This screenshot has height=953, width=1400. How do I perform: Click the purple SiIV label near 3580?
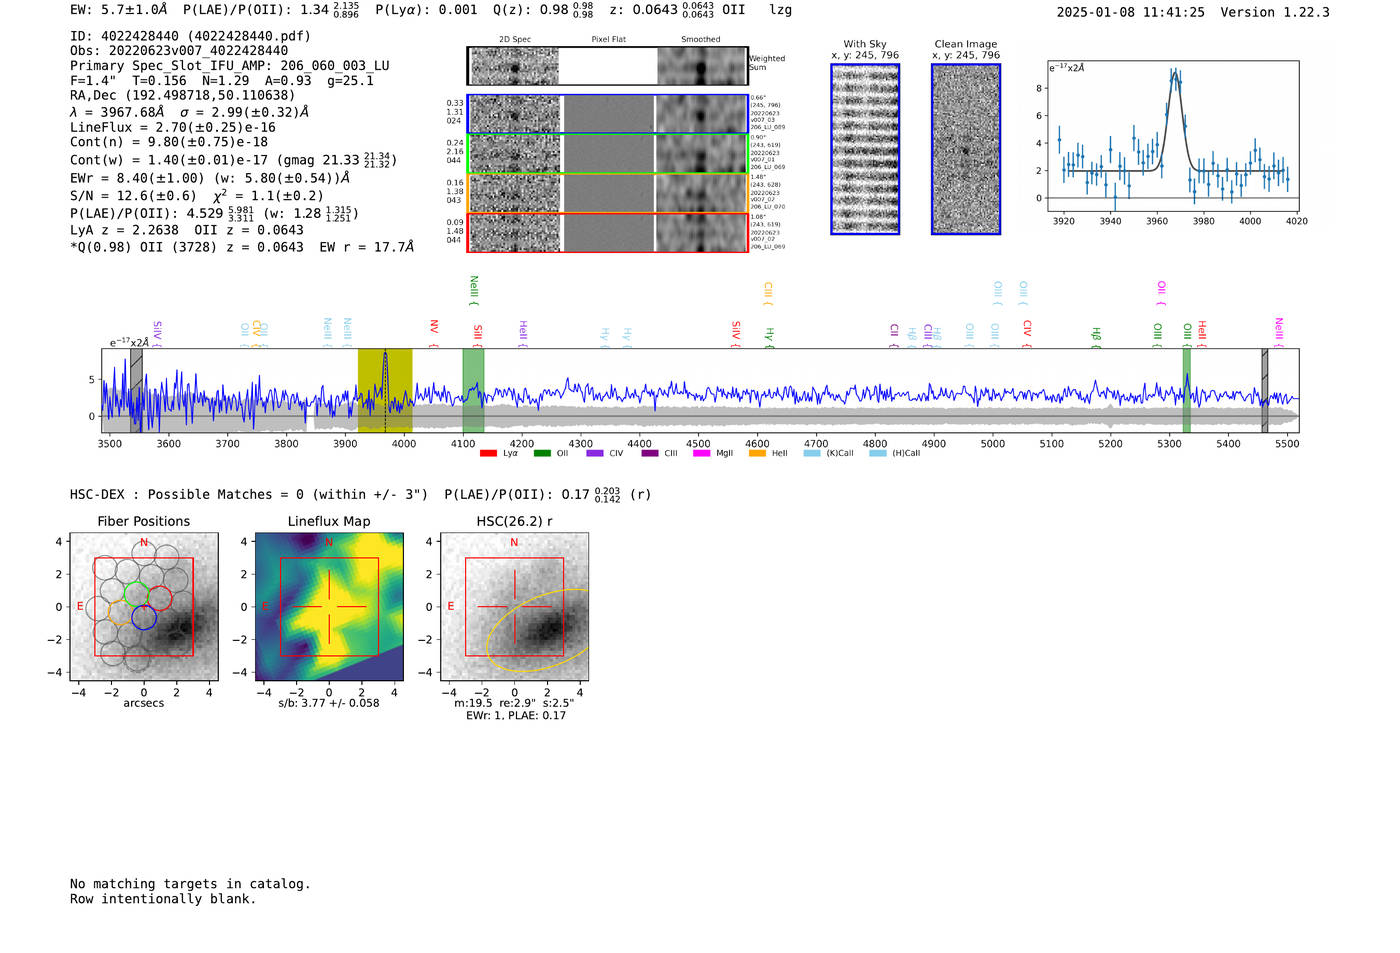pos(157,333)
